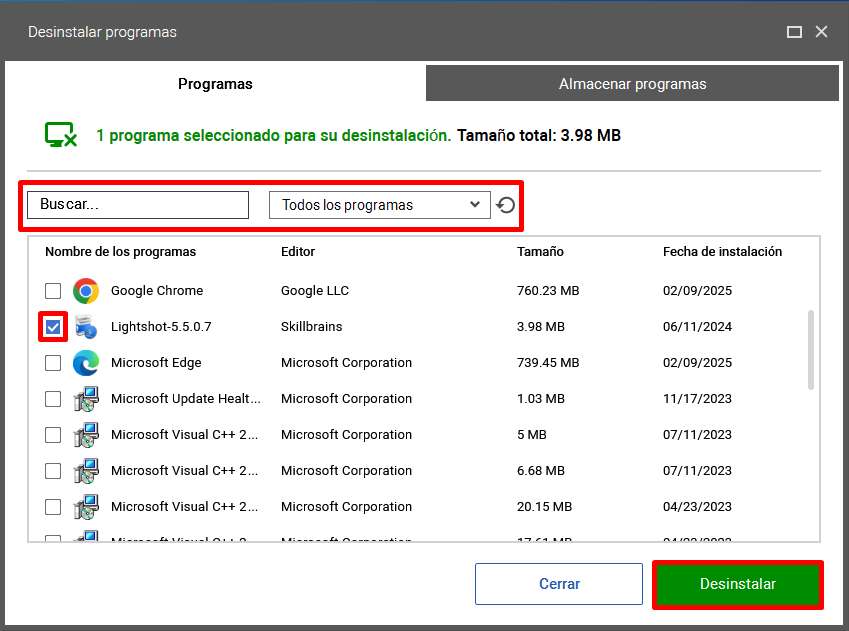The image size is (849, 631).
Task: Open the Almacenar programas tab
Action: click(632, 83)
